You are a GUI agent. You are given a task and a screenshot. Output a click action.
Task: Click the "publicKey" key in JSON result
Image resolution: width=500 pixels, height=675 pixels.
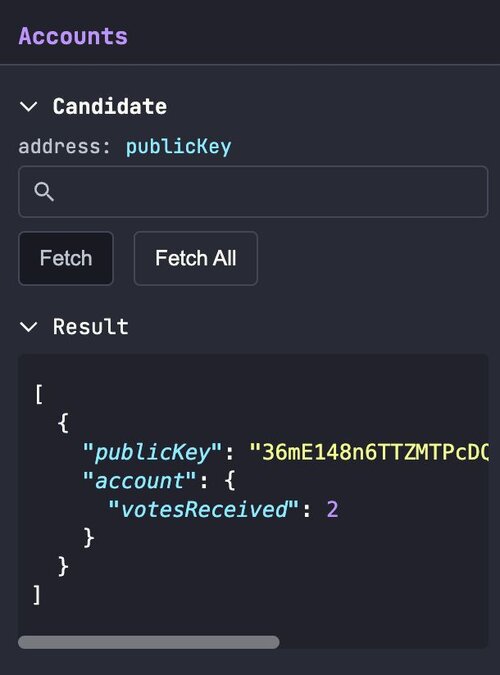(152, 452)
